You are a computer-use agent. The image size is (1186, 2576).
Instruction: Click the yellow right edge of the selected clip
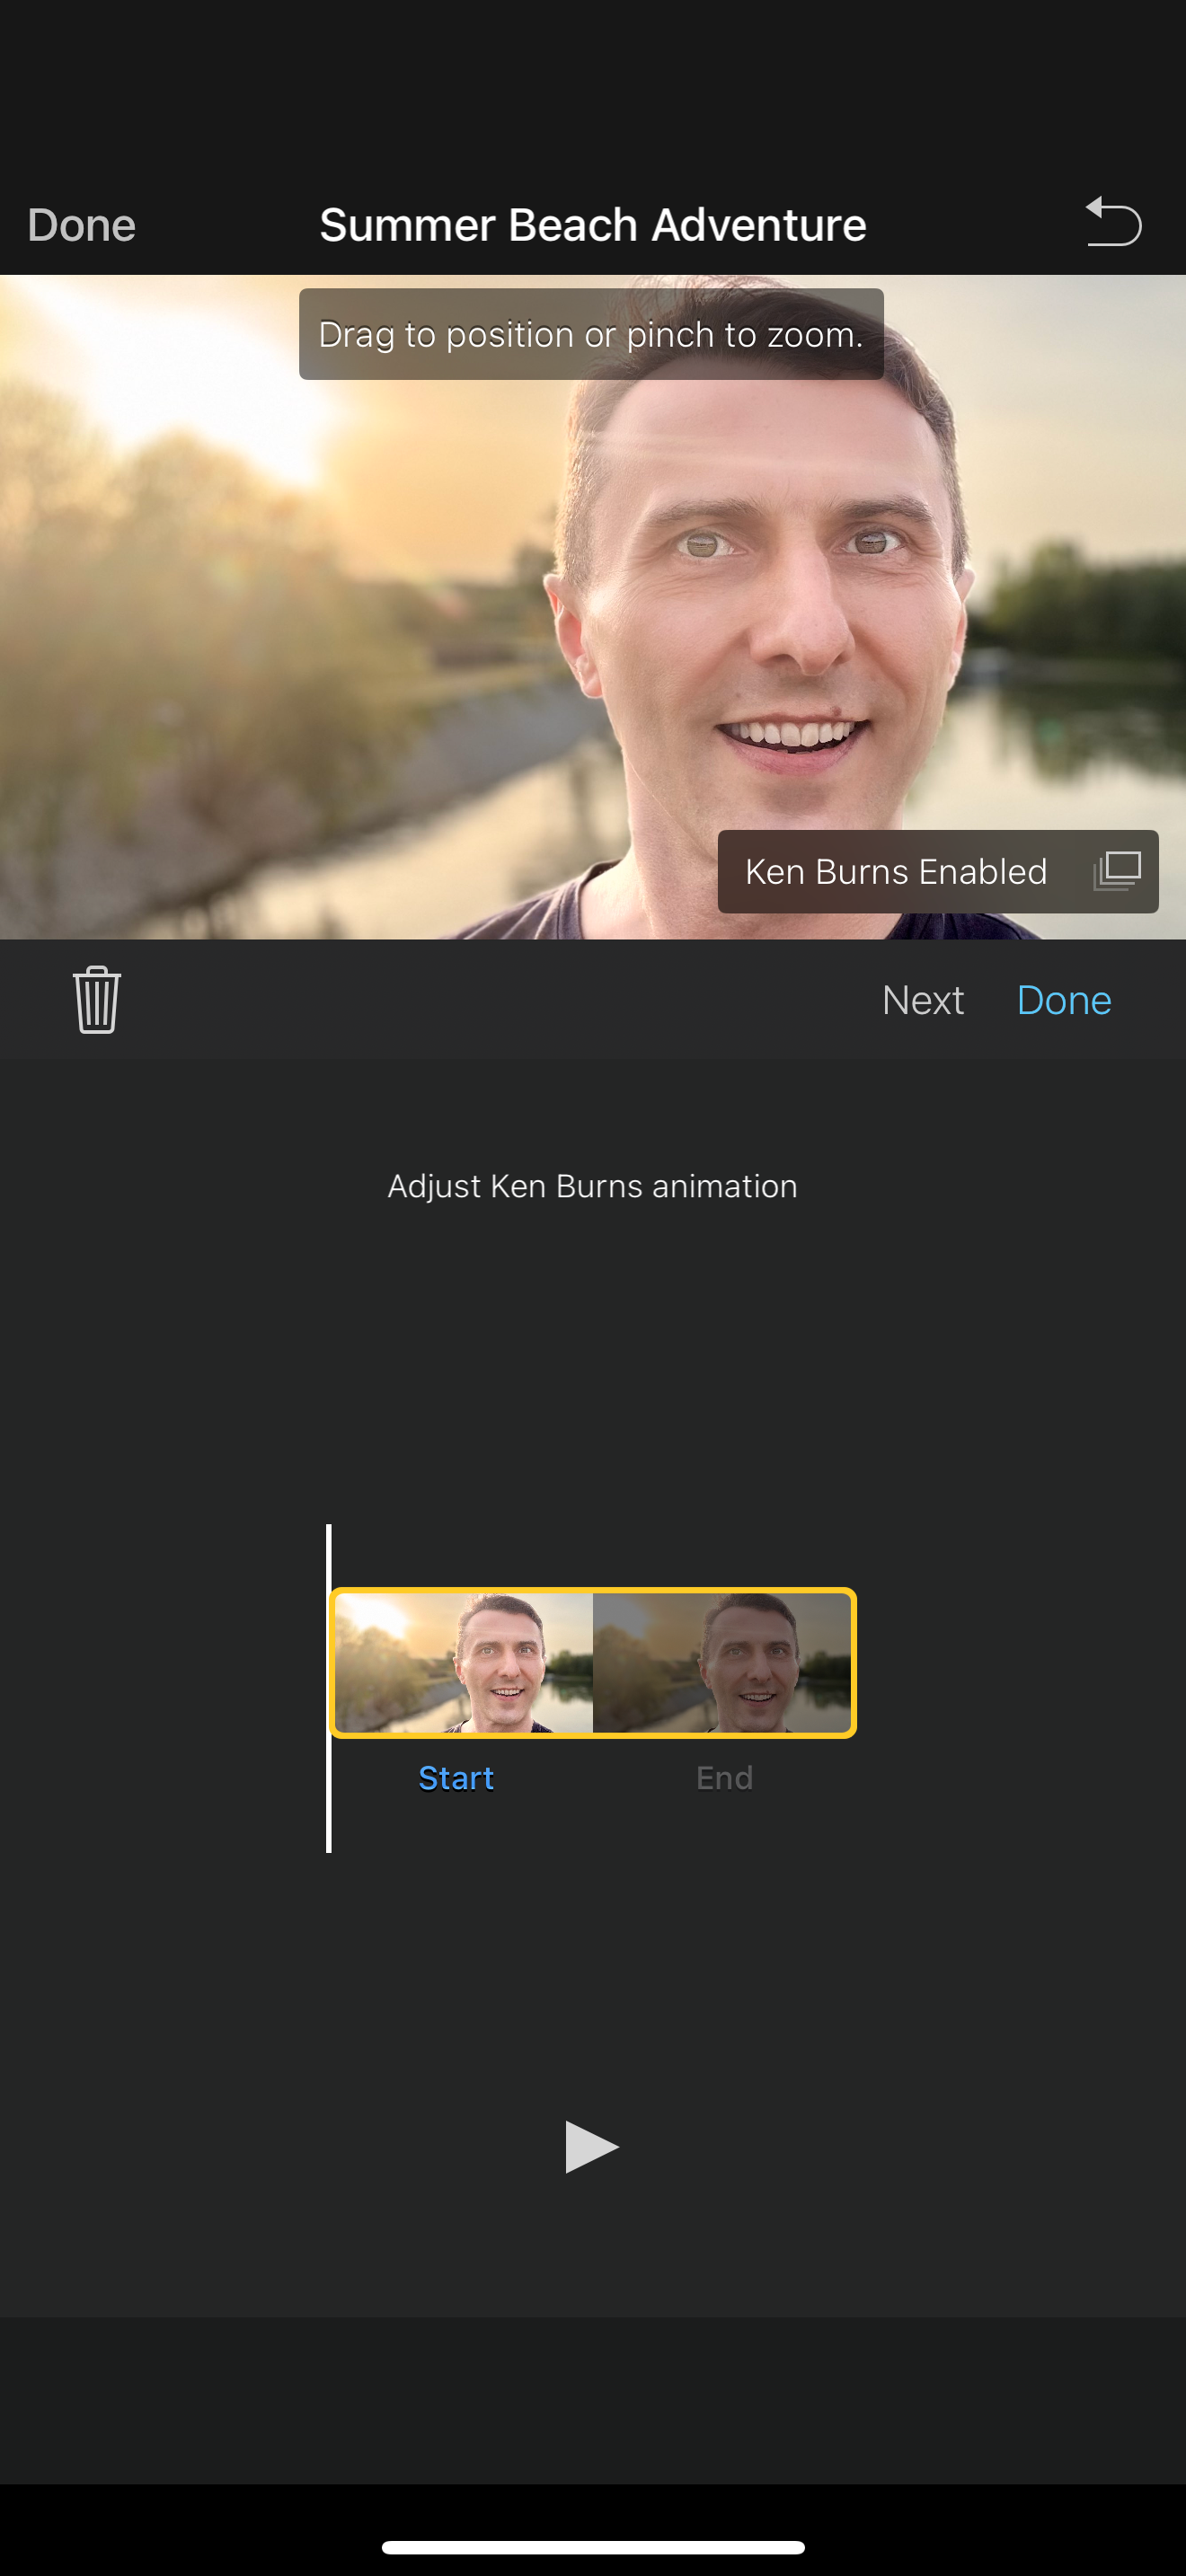[x=853, y=1662]
